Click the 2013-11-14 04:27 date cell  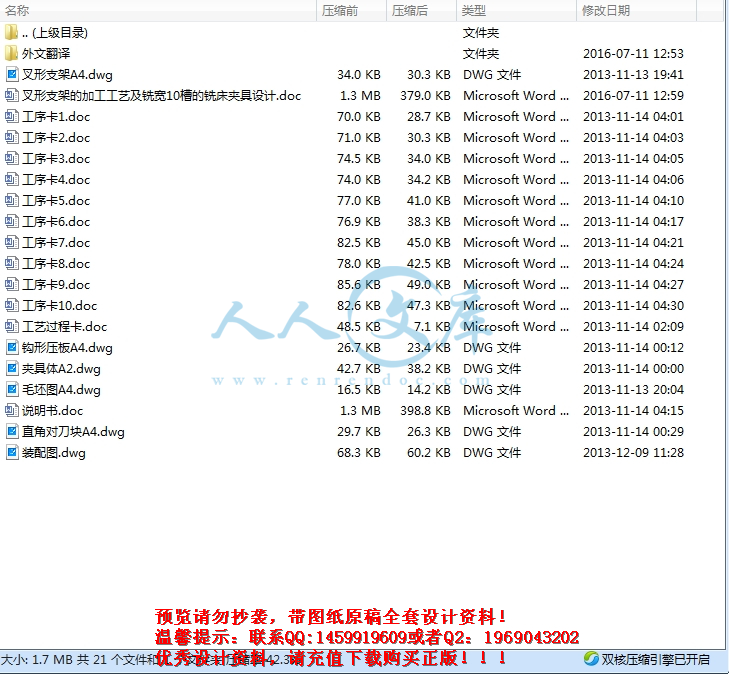tap(633, 284)
